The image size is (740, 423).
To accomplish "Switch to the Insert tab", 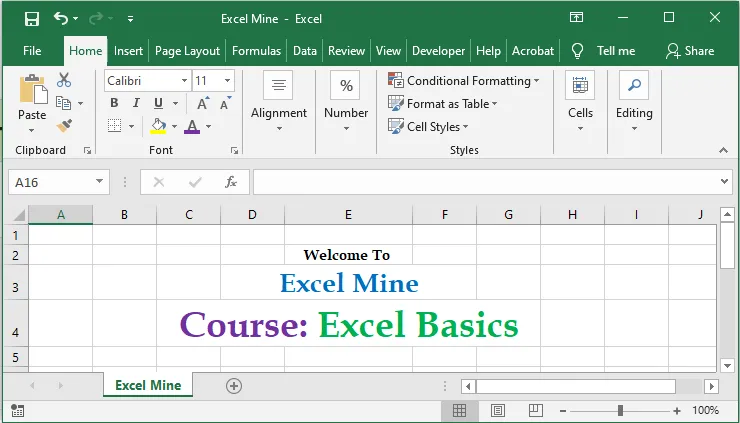I will 128,51.
